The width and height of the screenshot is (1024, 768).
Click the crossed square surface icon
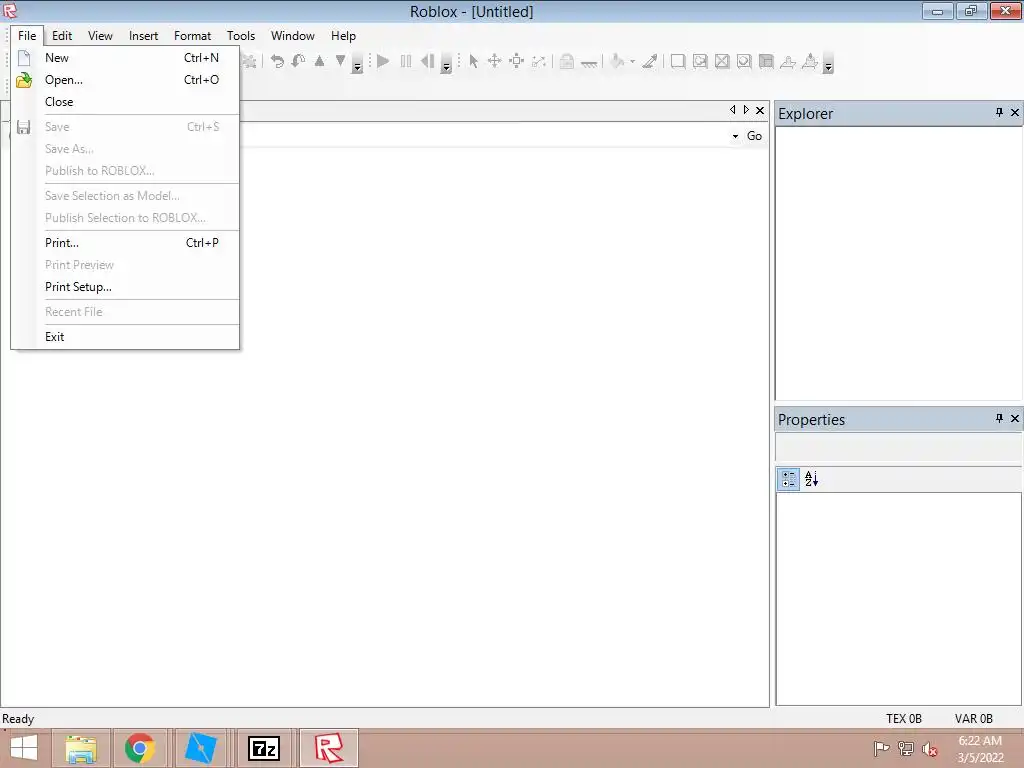pos(722,61)
